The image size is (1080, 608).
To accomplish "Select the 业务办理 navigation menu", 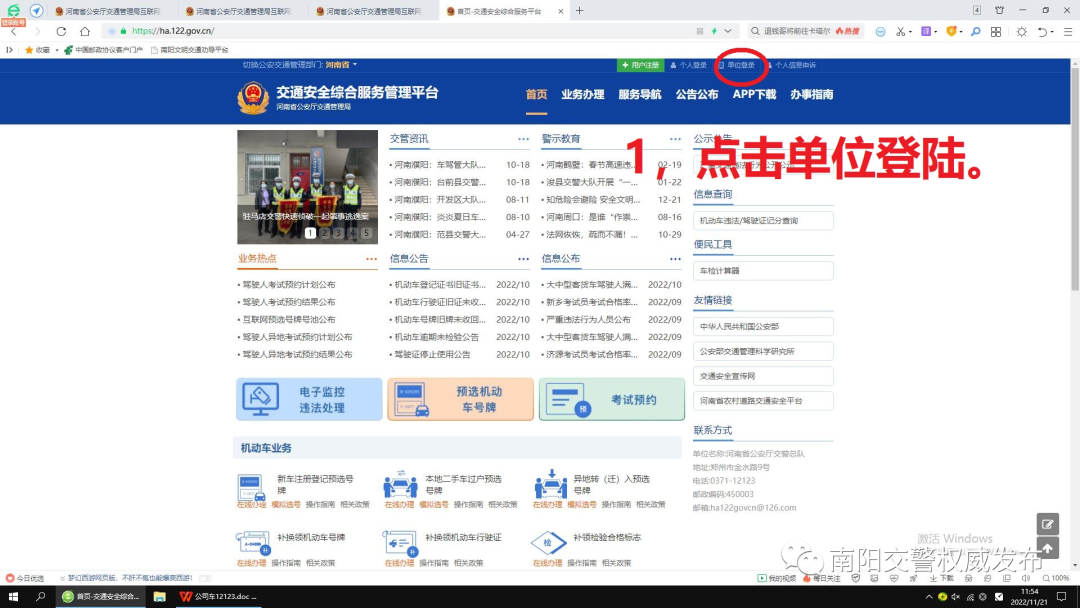I will coord(583,93).
